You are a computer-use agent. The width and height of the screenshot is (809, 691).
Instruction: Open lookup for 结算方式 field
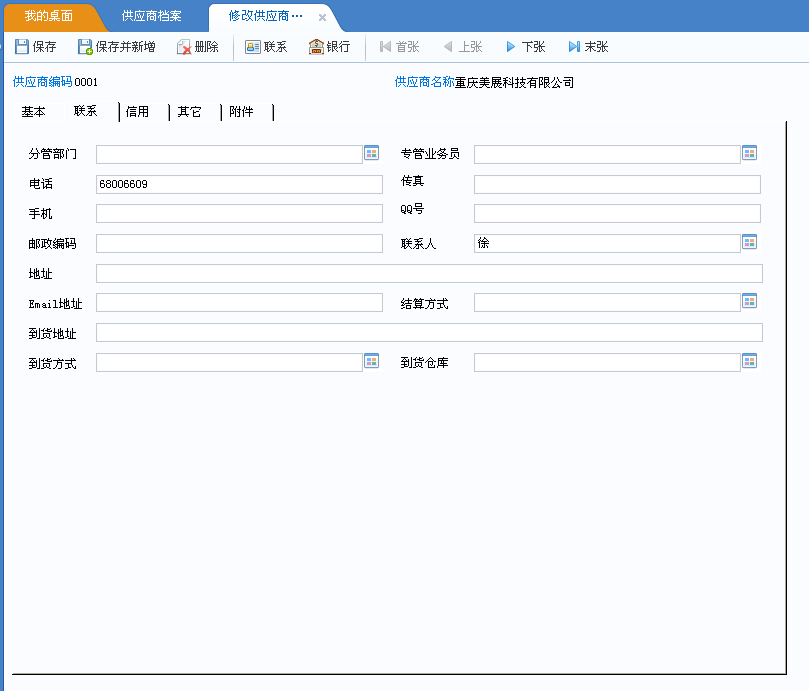click(x=750, y=301)
